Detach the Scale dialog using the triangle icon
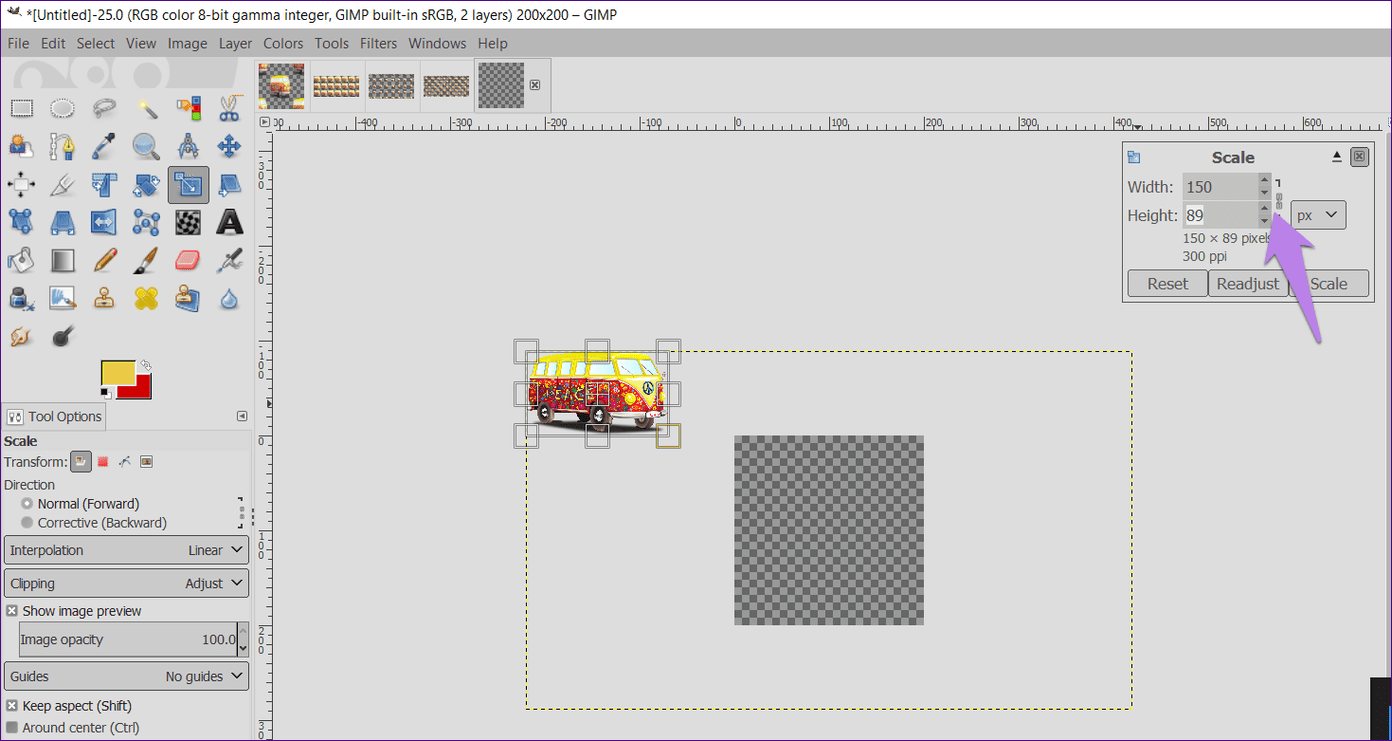1392x741 pixels. [x=1337, y=157]
